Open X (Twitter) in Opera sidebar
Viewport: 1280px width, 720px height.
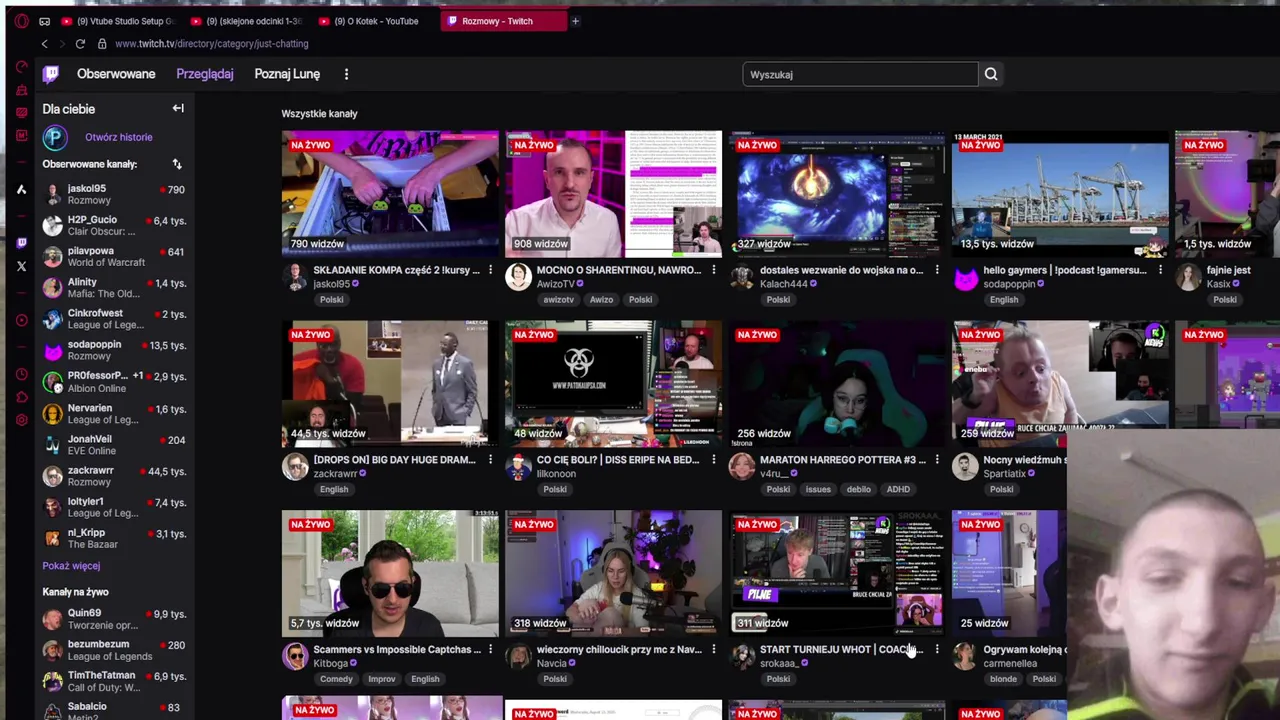point(22,266)
